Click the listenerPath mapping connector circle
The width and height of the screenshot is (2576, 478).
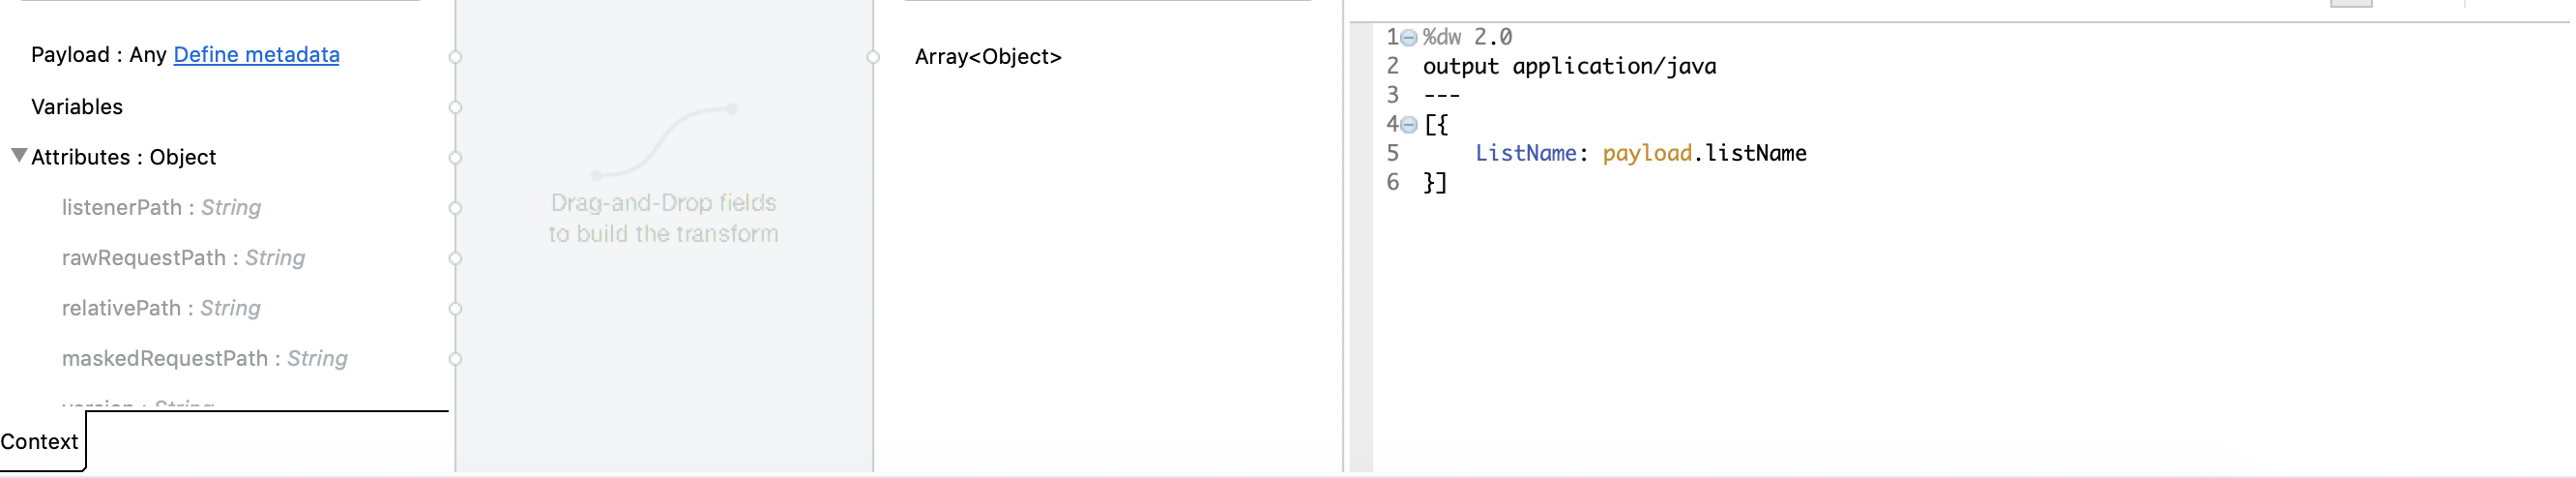pos(455,208)
